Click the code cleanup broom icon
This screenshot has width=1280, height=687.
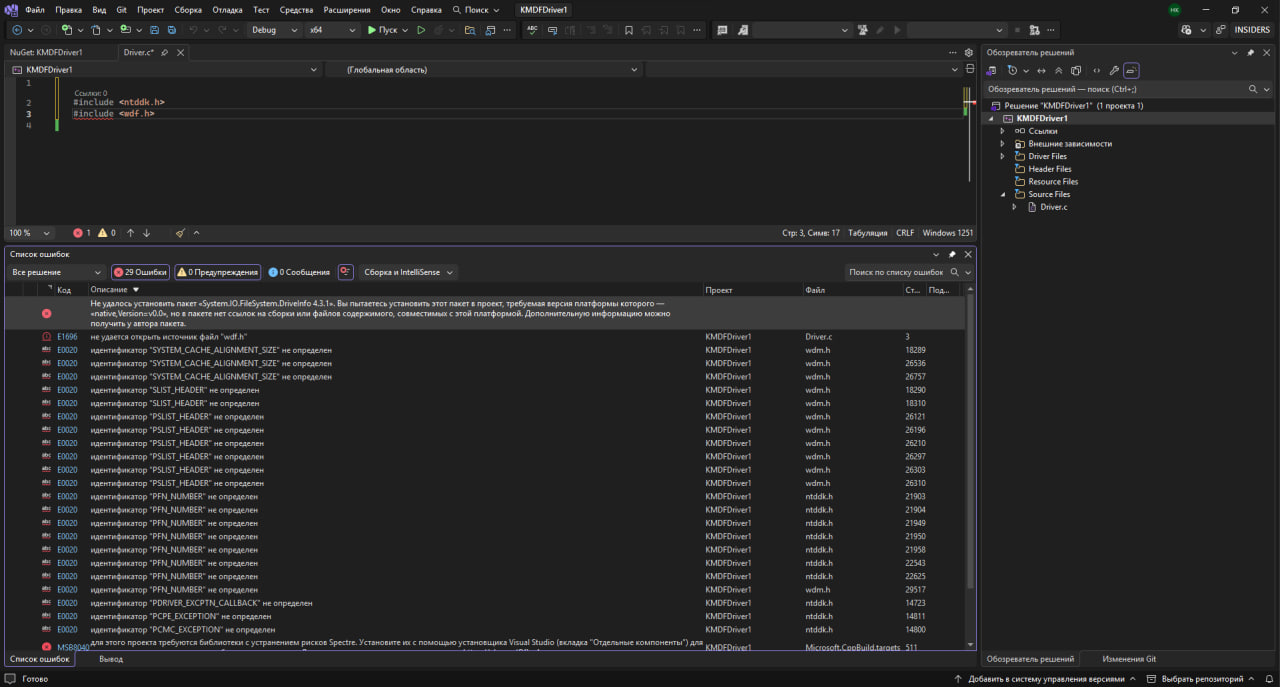[180, 233]
